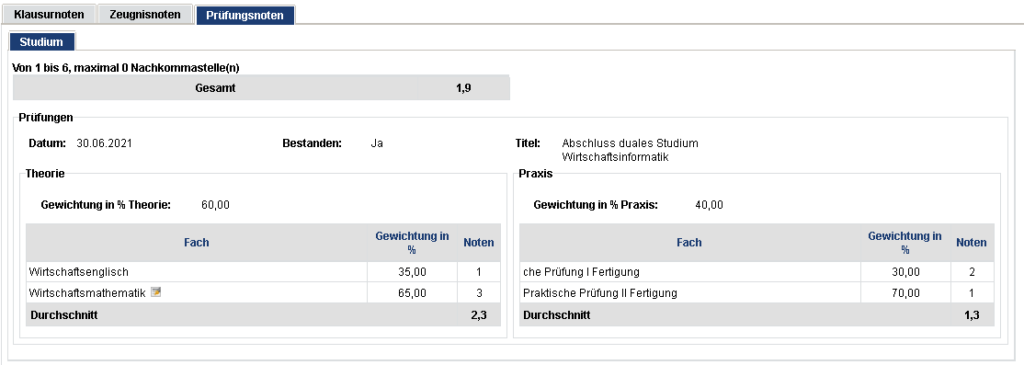The width and height of the screenshot is (1024, 365).
Task: Sort Theorie table by Fach header
Action: (x=197, y=242)
